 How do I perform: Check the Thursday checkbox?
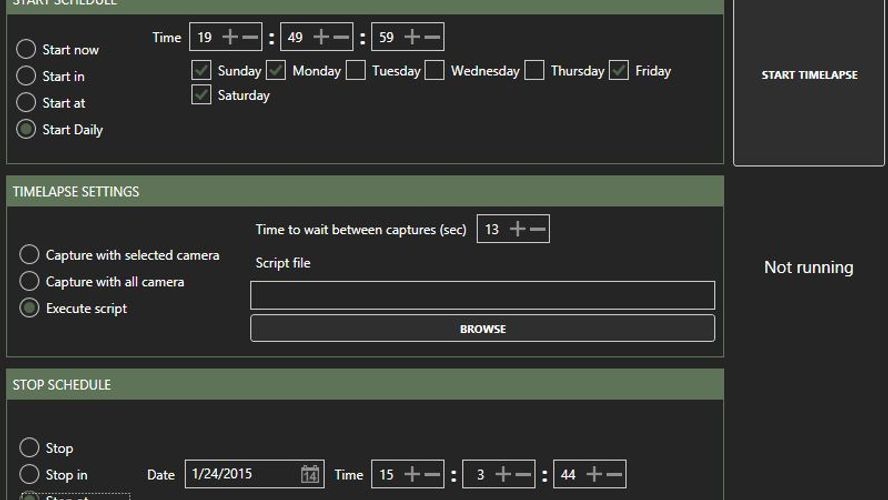(534, 70)
